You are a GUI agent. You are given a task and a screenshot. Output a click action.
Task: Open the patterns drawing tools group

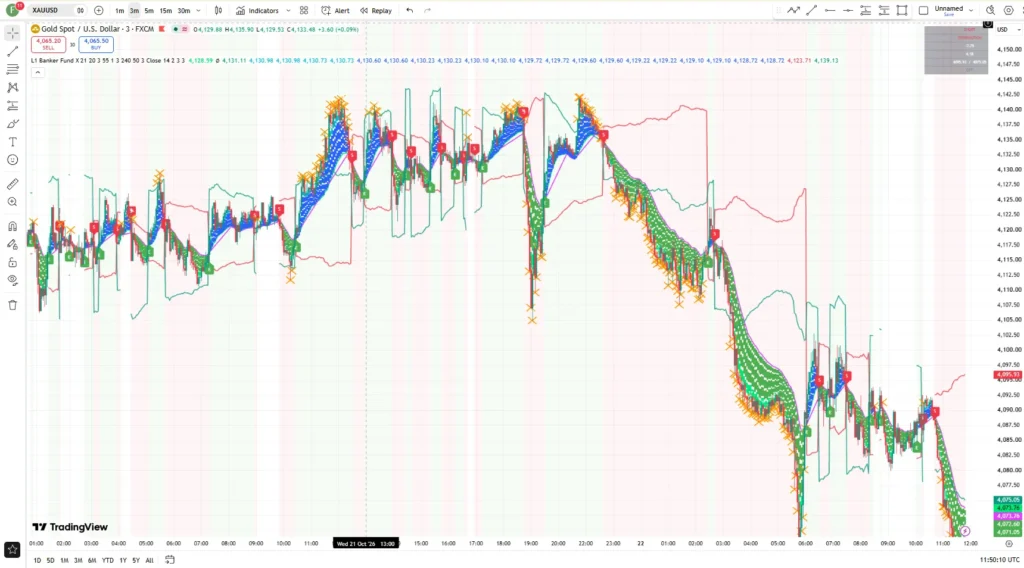tap(12, 87)
